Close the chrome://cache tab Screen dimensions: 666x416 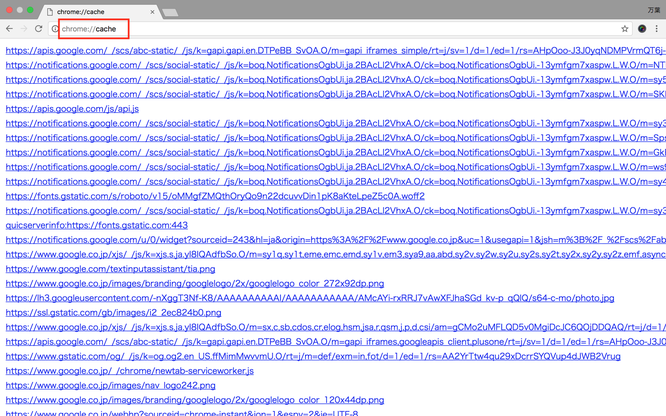tap(152, 12)
